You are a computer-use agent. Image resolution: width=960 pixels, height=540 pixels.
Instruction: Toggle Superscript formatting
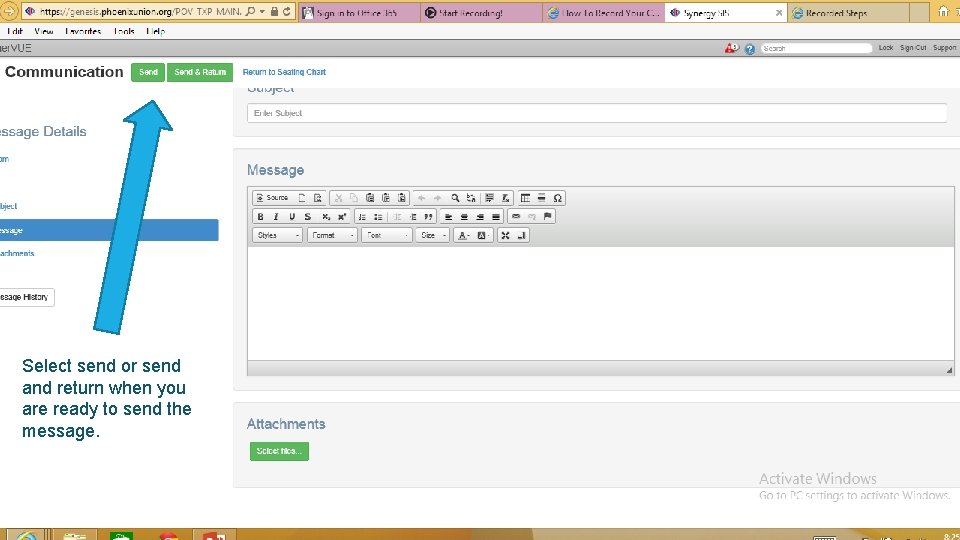click(342, 217)
